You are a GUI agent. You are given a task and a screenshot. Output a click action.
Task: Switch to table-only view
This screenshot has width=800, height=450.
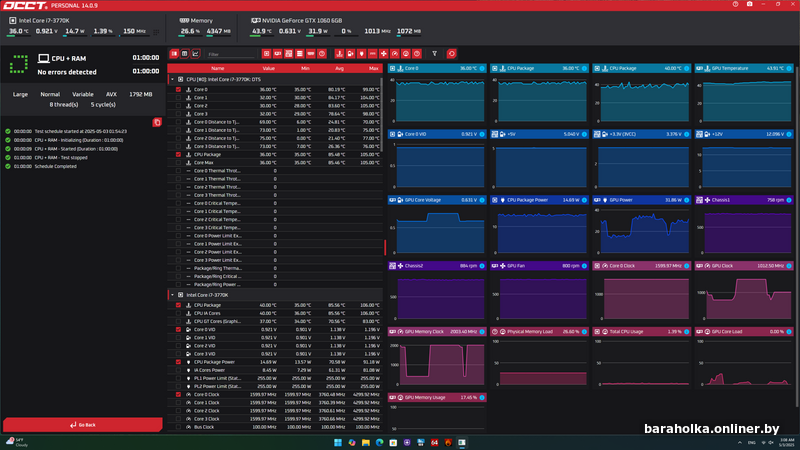pos(185,54)
